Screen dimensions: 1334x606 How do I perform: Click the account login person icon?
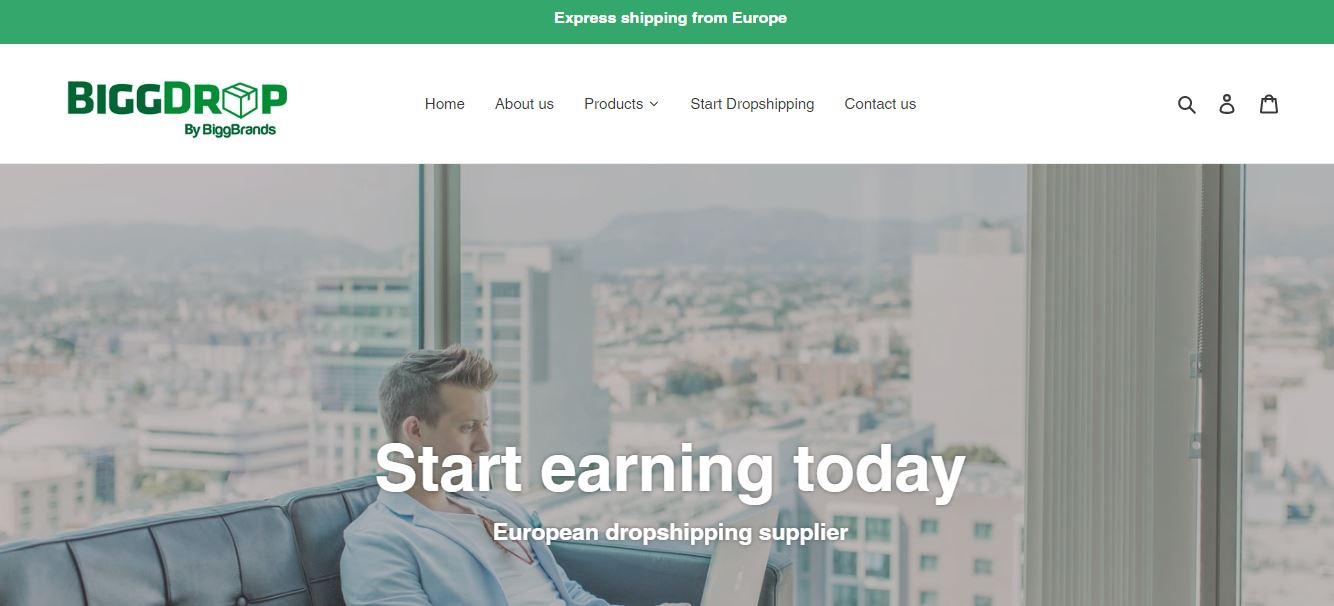click(x=1227, y=104)
